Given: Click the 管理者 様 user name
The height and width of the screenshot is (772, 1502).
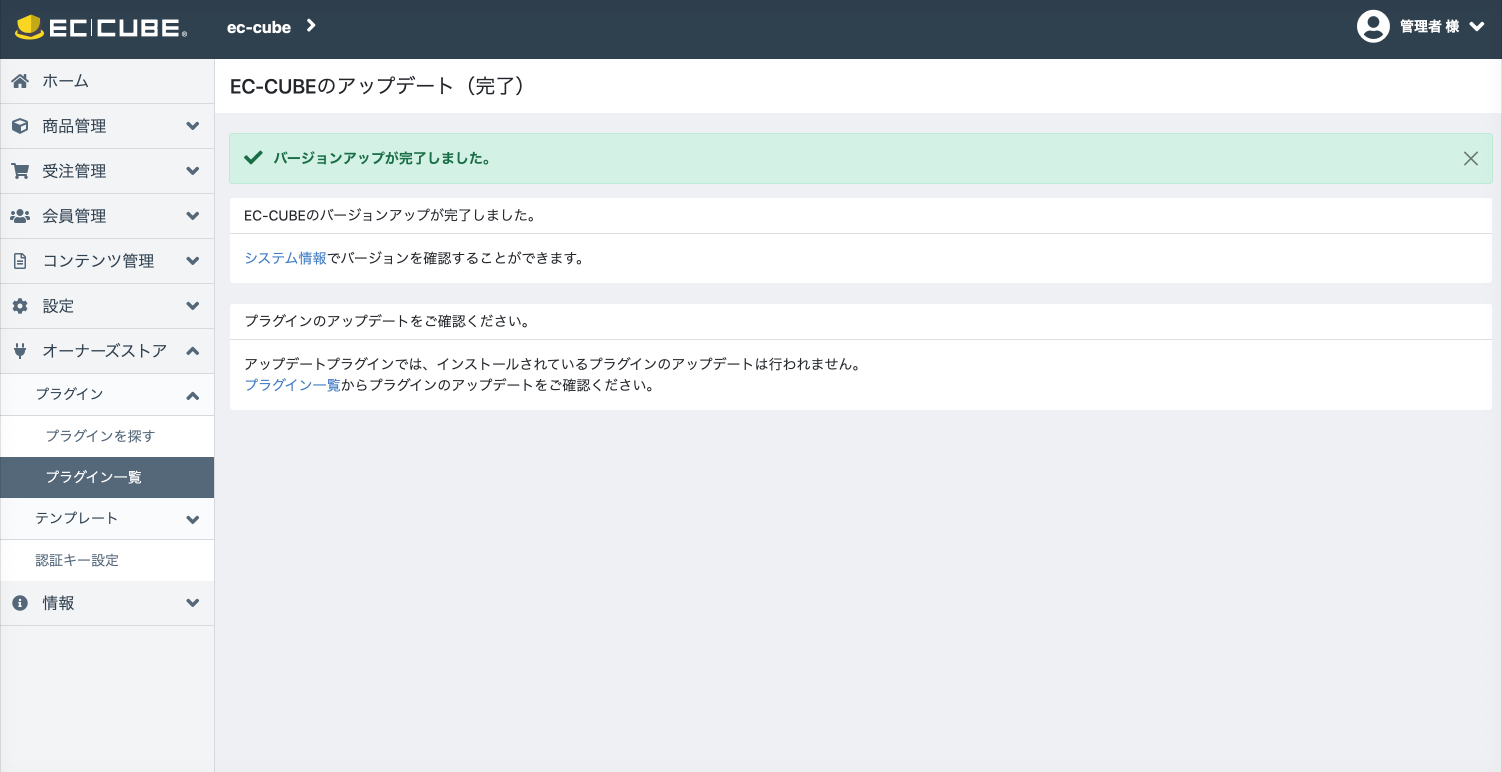Looking at the screenshot, I should (x=1429, y=27).
